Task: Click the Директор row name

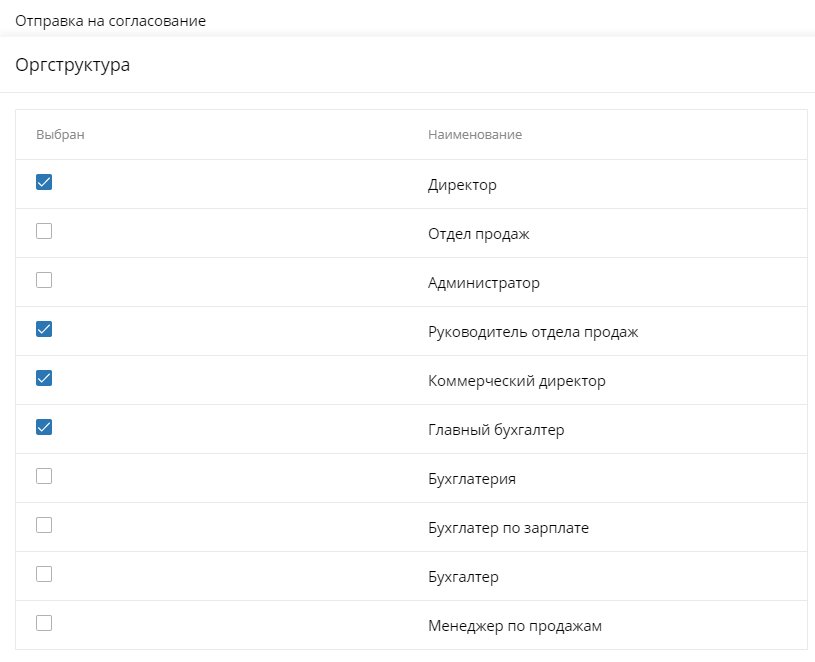Action: click(x=462, y=185)
